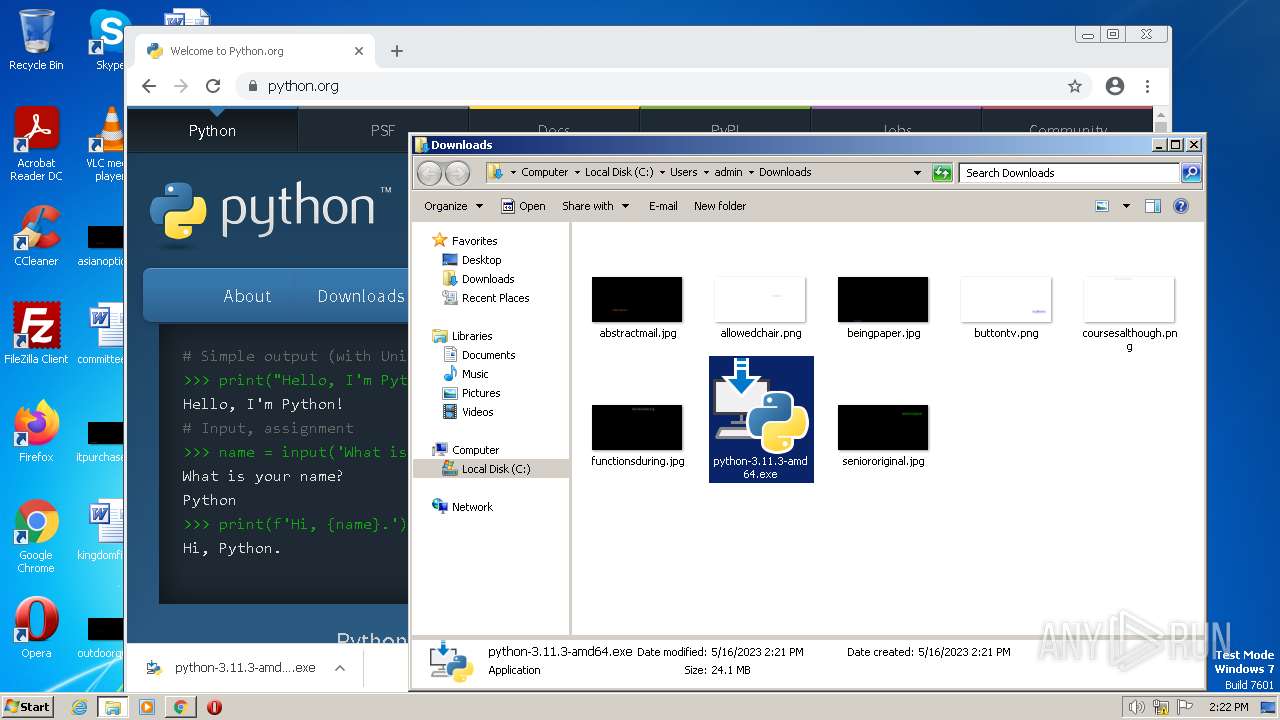Open the Start menu
Image resolution: width=1280 pixels, height=720 pixels.
click(x=28, y=706)
